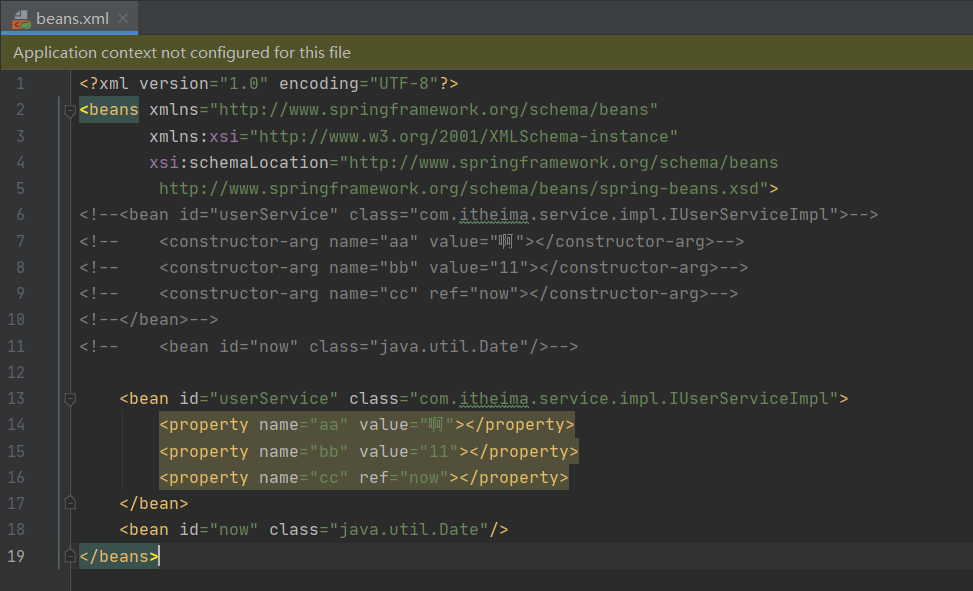Click ref="now" on line 16
Image resolution: width=973 pixels, height=591 pixels.
click(x=403, y=477)
